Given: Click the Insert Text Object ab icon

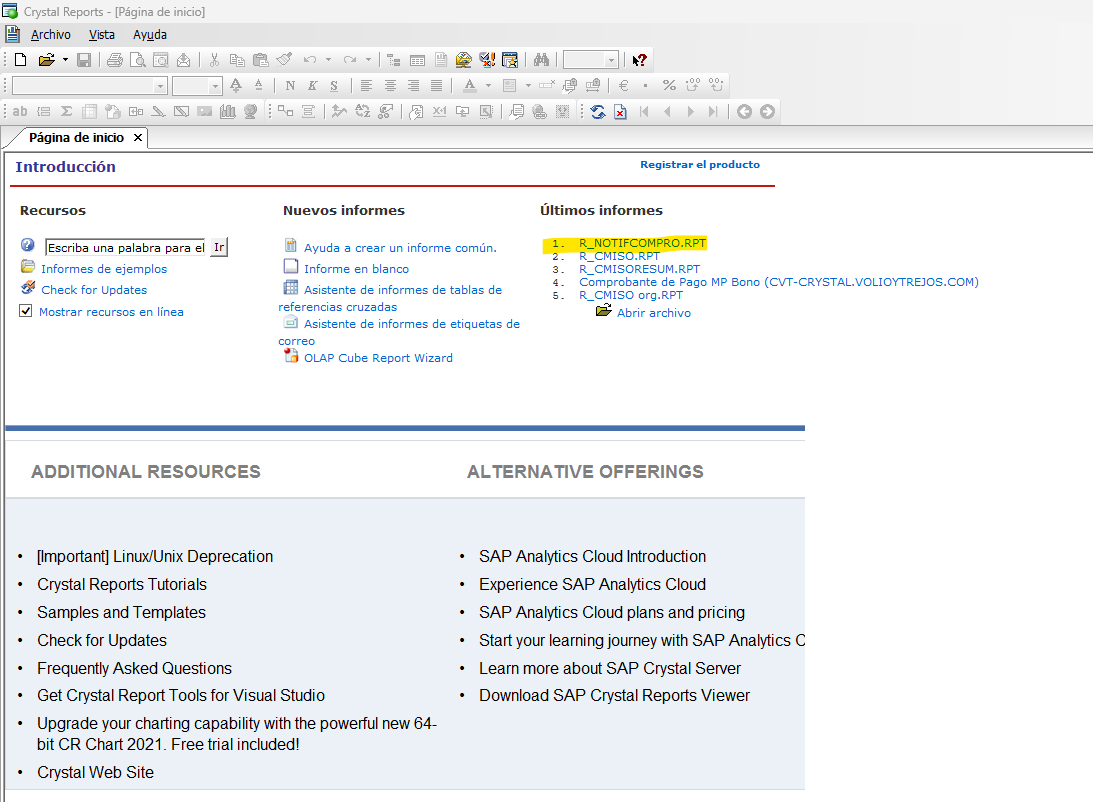Looking at the screenshot, I should pyautogui.click(x=20, y=111).
